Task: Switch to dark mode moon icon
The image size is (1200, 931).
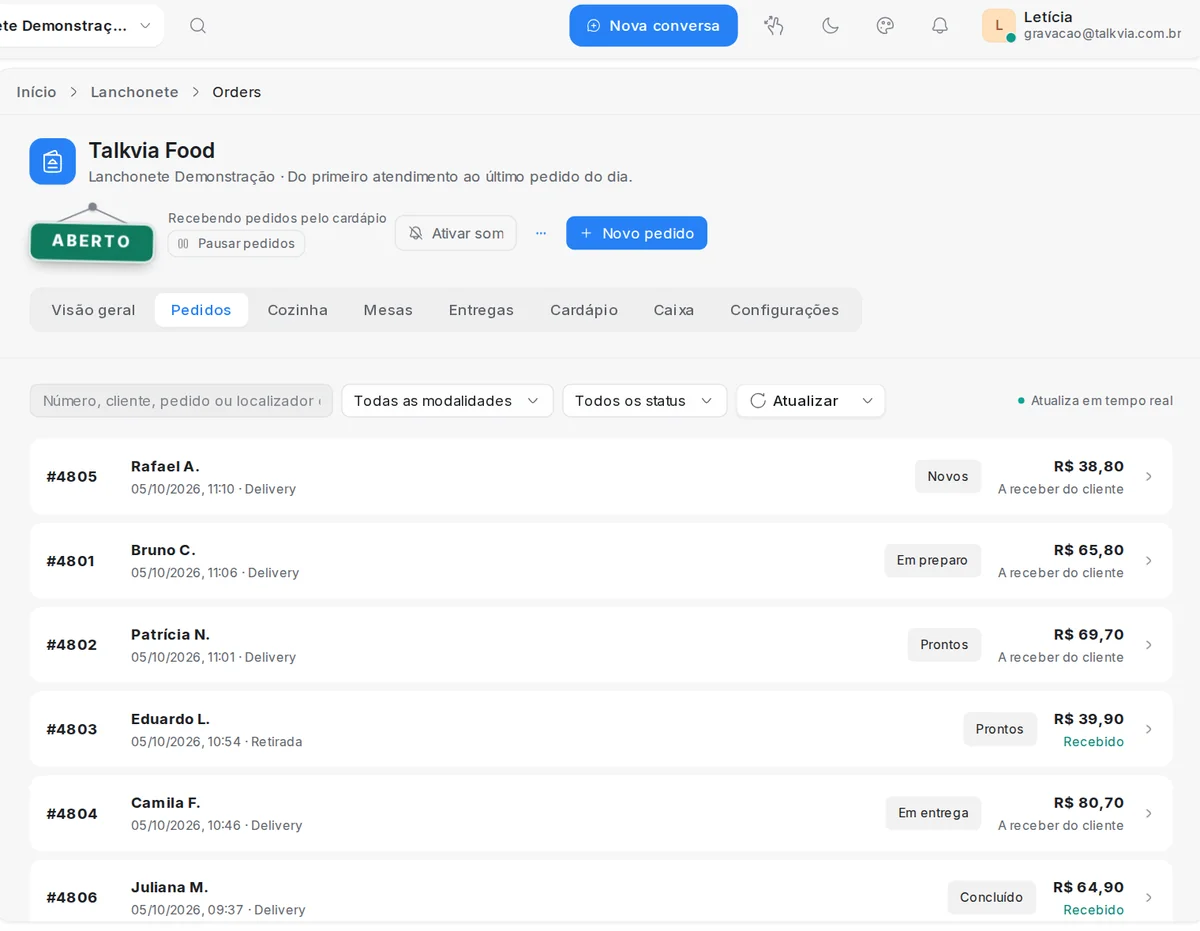Action: click(x=830, y=26)
